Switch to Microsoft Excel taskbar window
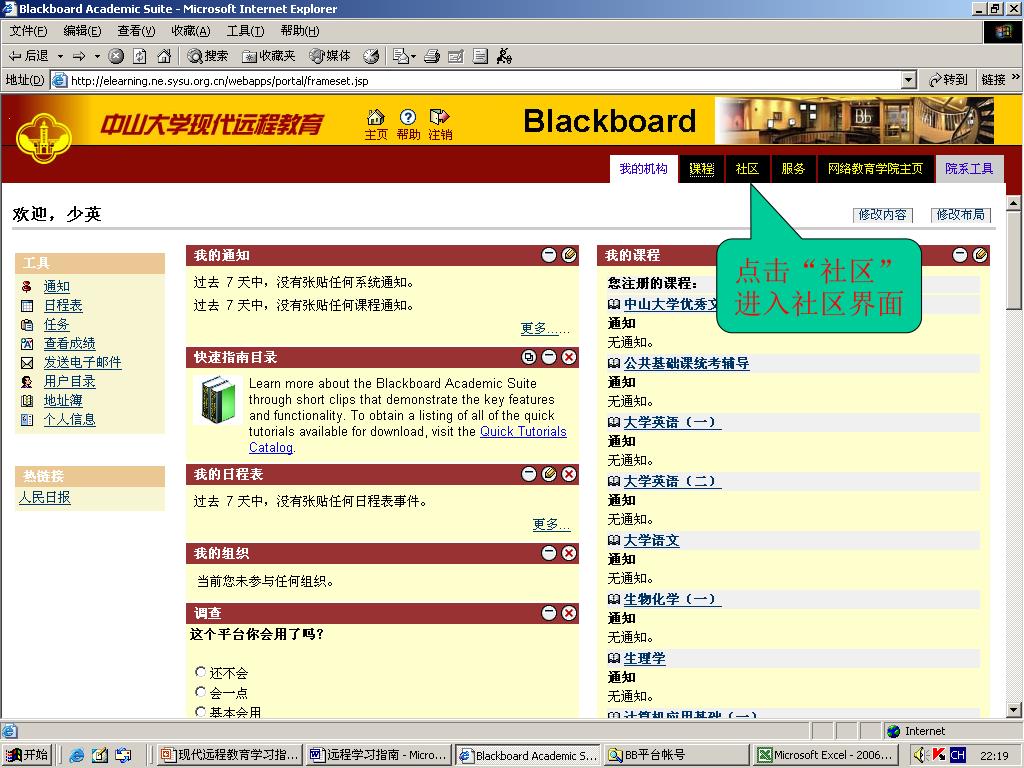This screenshot has height=768, width=1024. point(826,755)
